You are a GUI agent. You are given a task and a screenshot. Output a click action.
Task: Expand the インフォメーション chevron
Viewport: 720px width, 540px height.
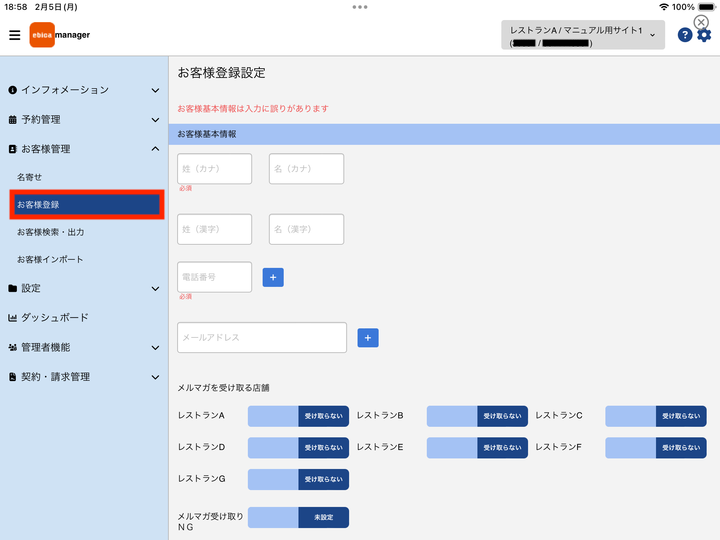click(155, 90)
